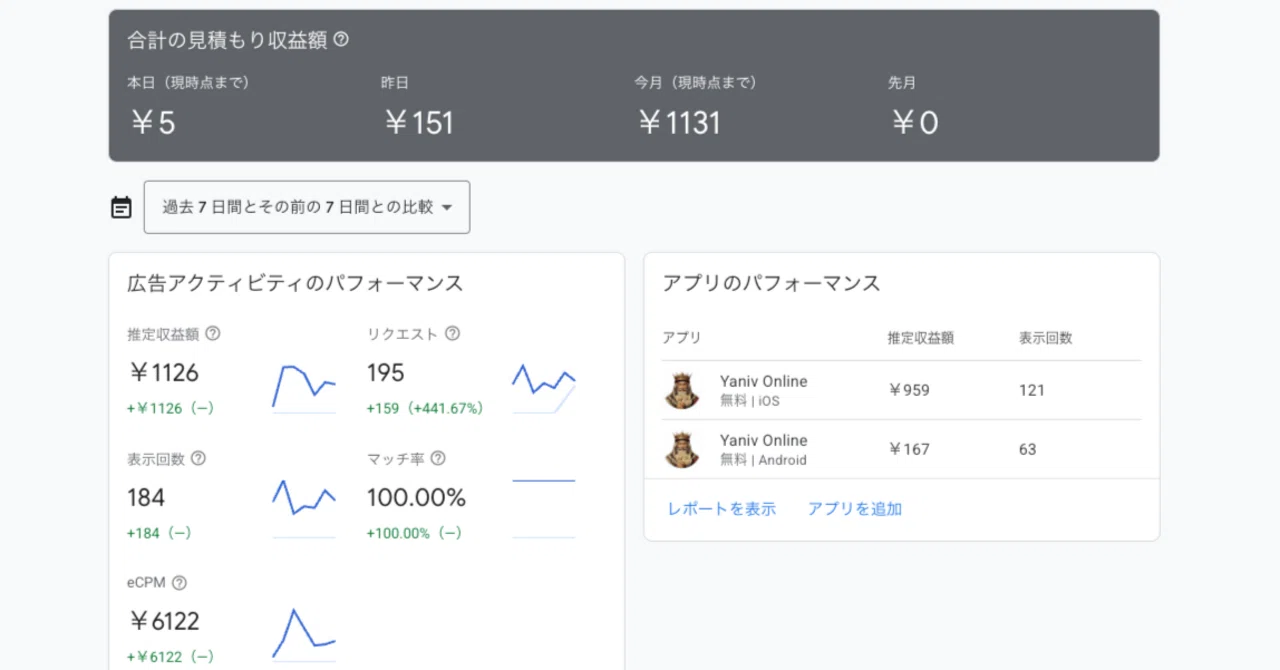Open the 過去7日間 comparison dropdown
1280x670 pixels.
point(307,207)
